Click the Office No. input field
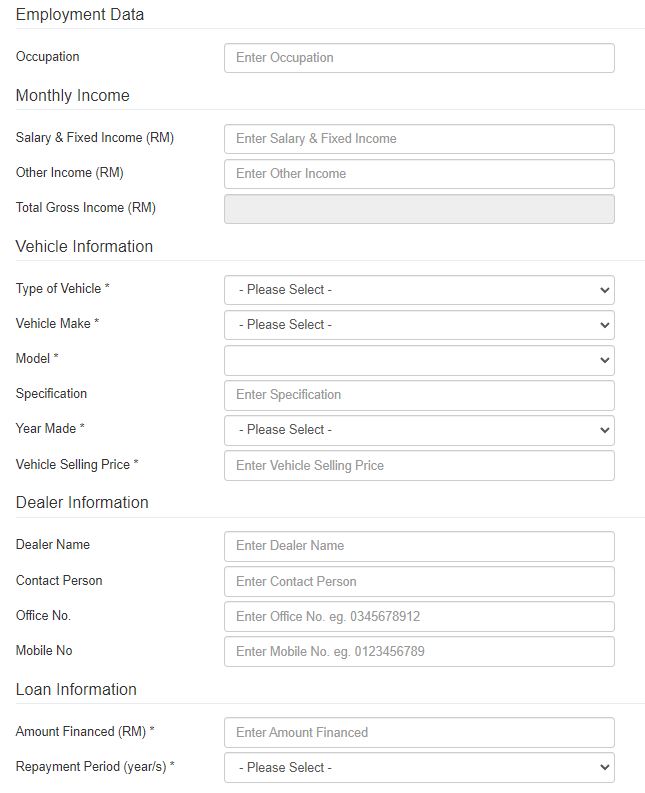The height and width of the screenshot is (793, 645). [419, 617]
